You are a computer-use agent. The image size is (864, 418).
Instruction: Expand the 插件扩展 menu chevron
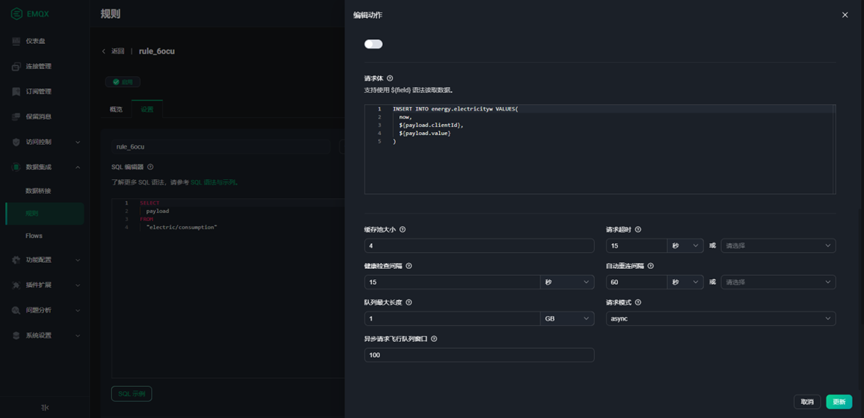pos(78,285)
